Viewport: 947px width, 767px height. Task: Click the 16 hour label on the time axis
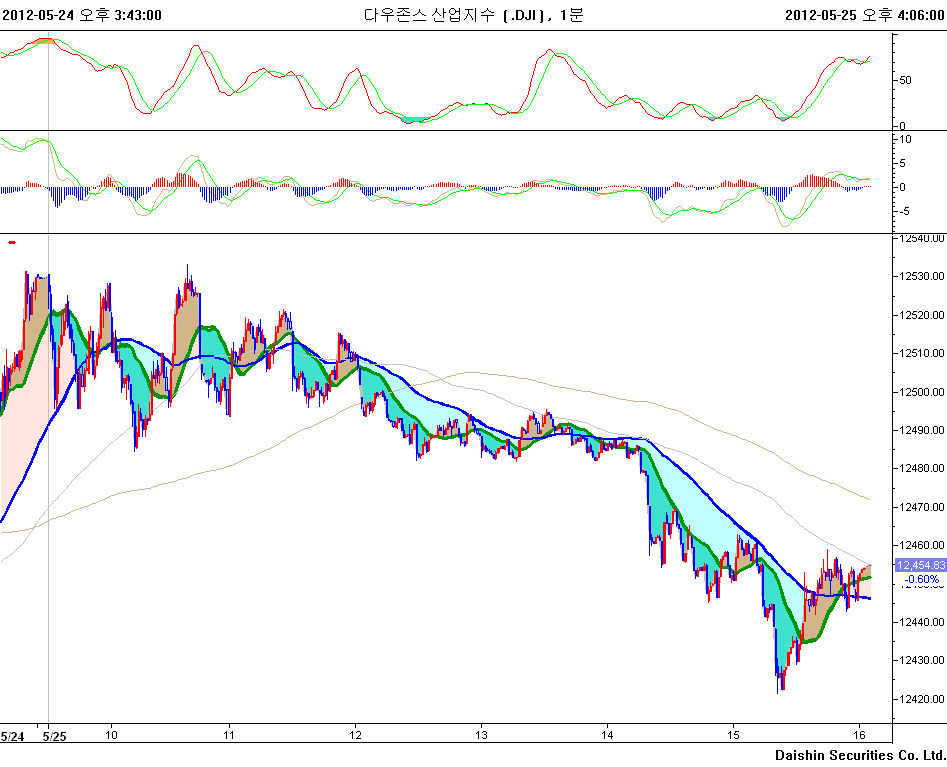(858, 736)
